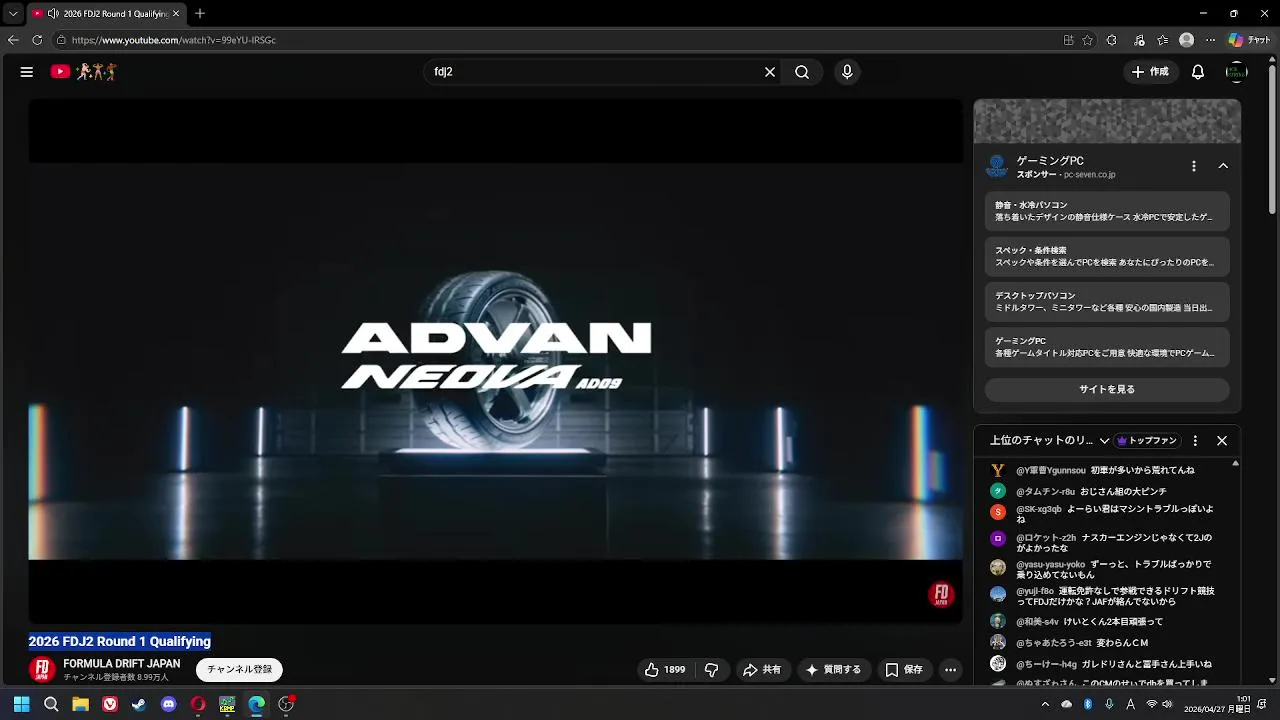Viewport: 1280px width, 720px height.
Task: Open Discord from the taskbar
Action: point(168,704)
